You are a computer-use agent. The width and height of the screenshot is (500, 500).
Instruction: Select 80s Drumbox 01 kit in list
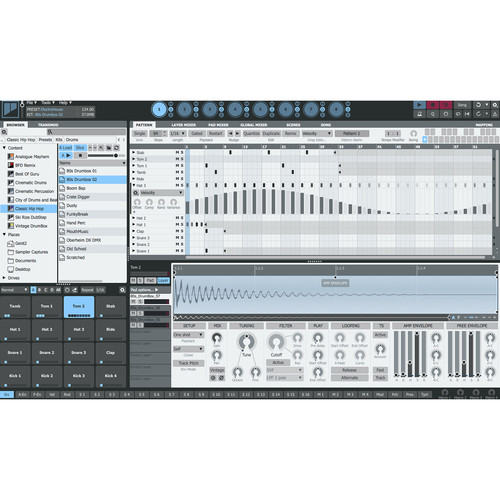tap(92, 171)
